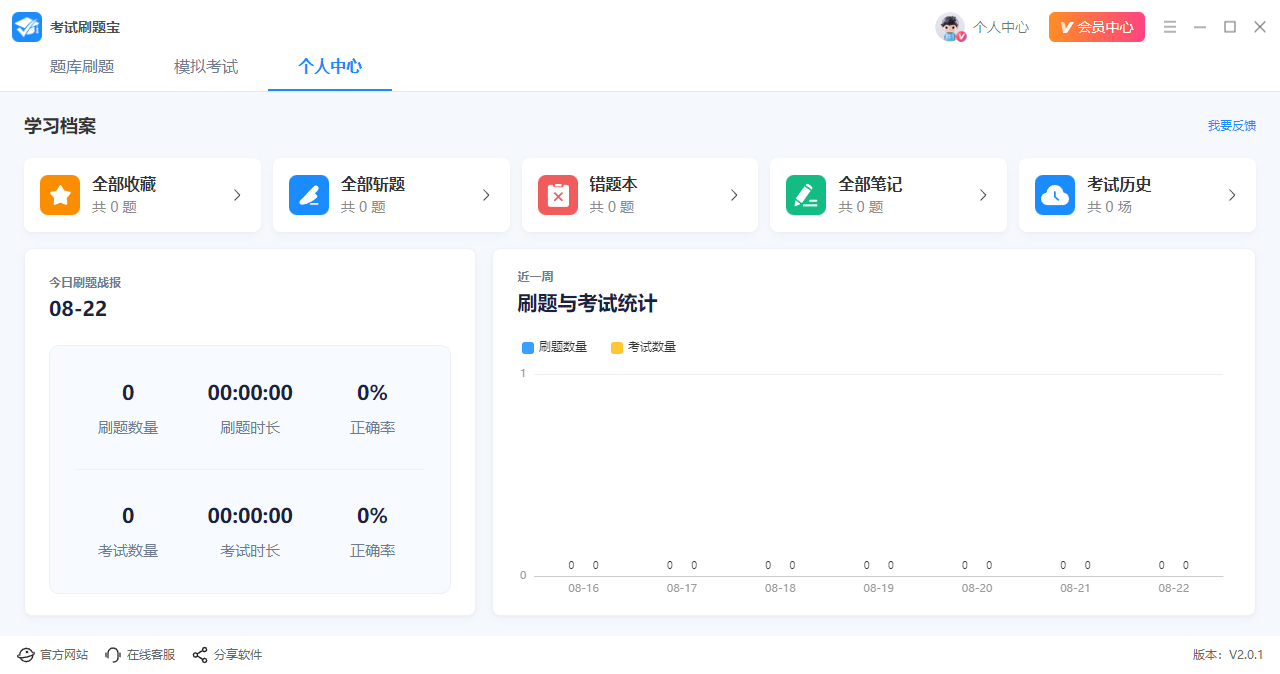
Task: Open the user avatar profile icon
Action: (950, 27)
